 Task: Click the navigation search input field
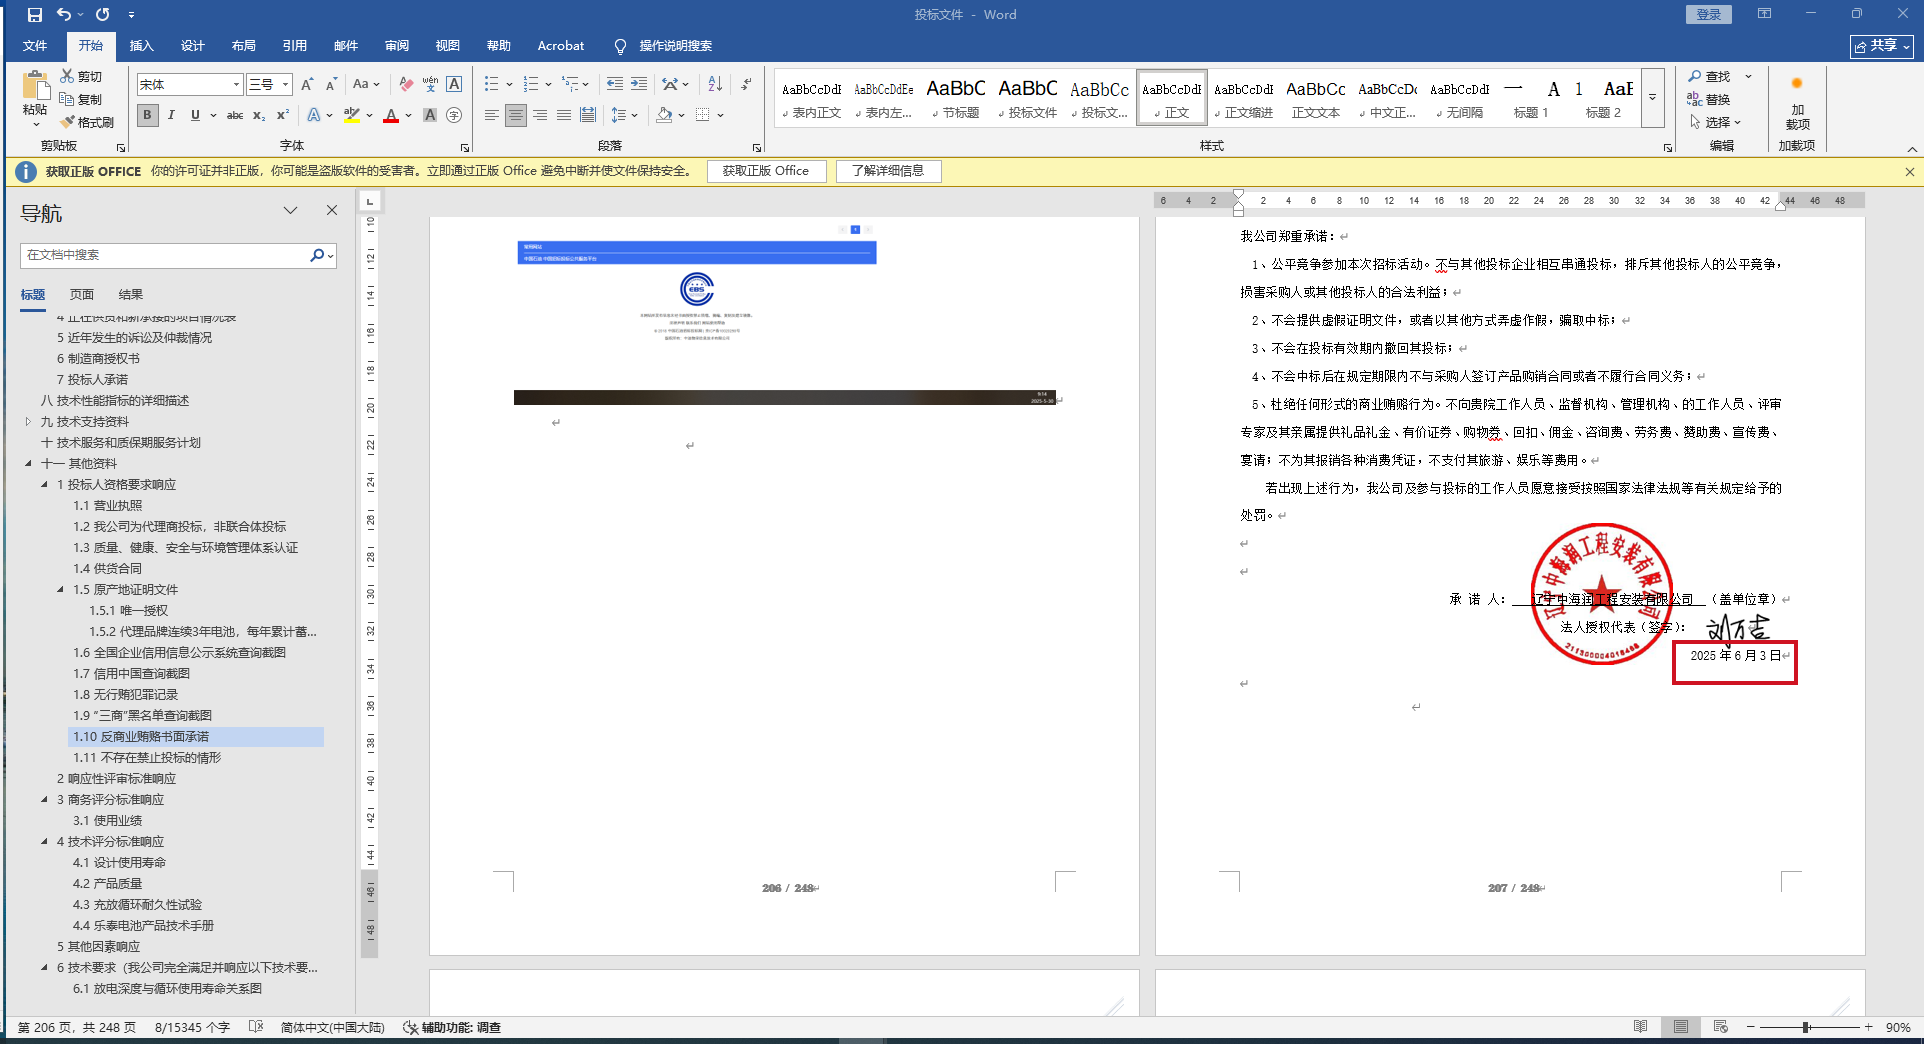point(165,255)
